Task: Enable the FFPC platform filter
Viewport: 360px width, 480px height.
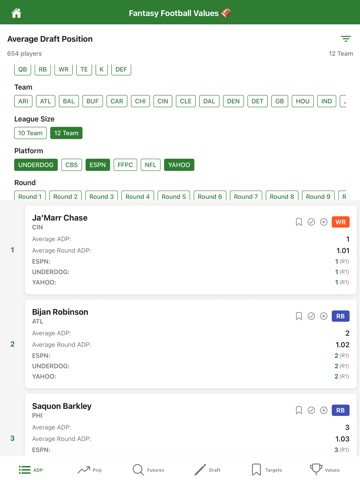Action: [125, 165]
